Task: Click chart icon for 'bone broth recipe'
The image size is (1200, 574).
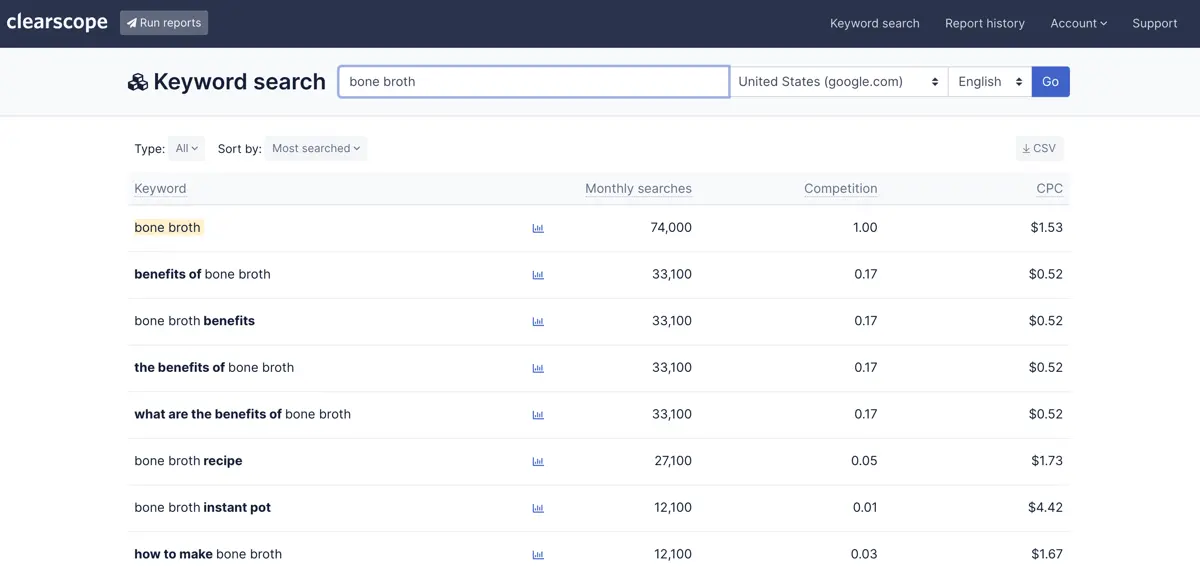Action: [x=538, y=461]
